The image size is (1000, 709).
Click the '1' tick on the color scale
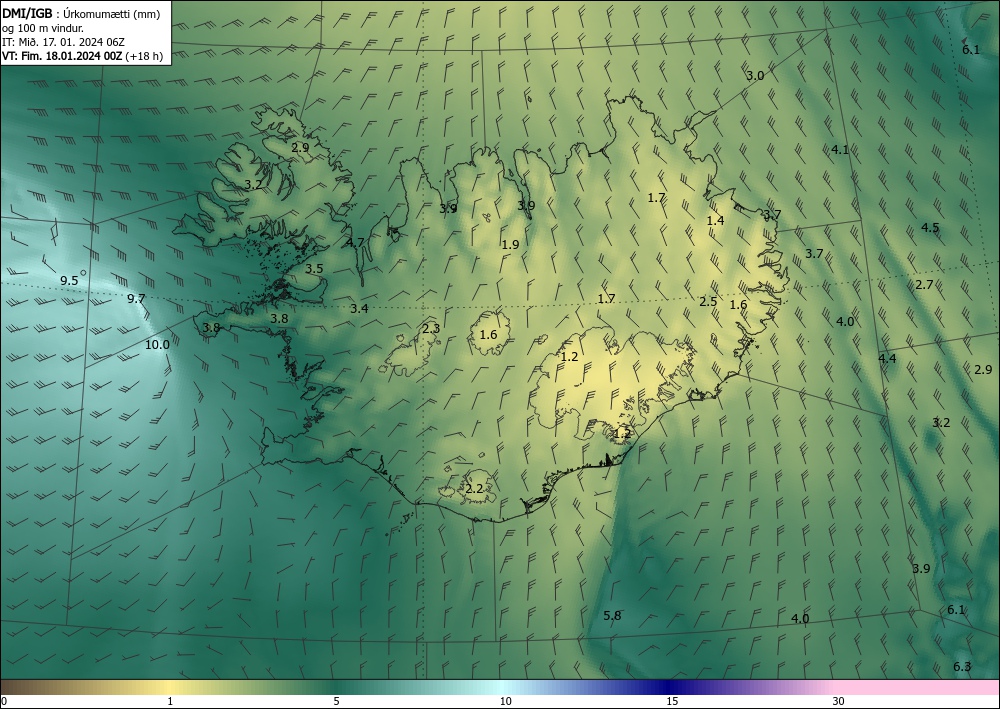[x=170, y=701]
